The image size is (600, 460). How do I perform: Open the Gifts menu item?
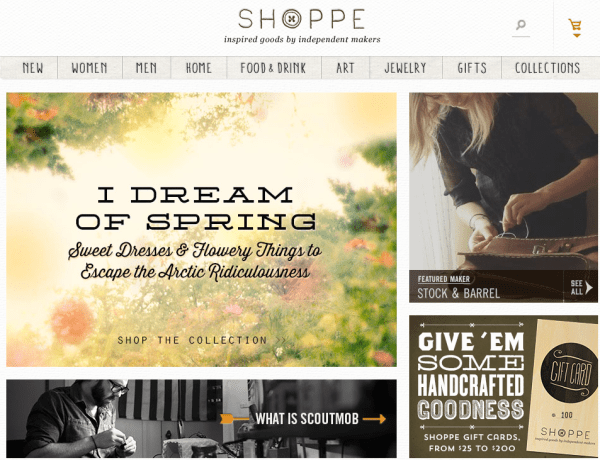point(472,68)
